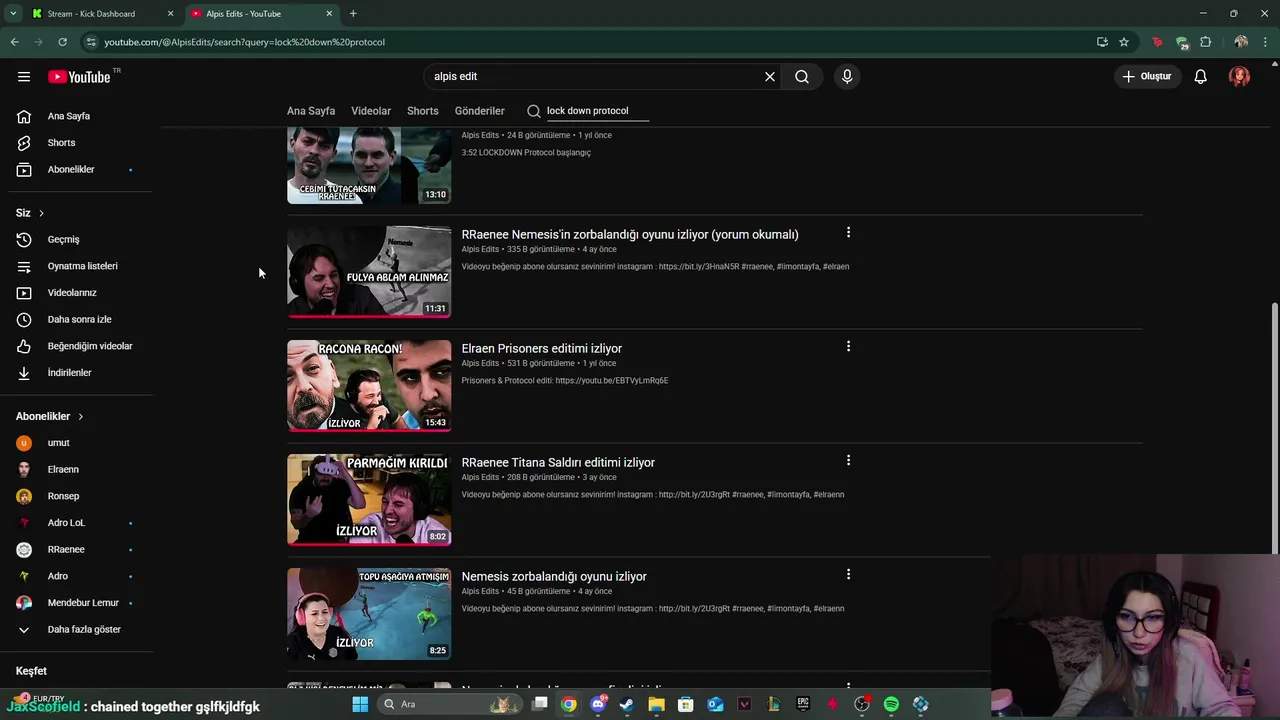The width and height of the screenshot is (1280, 720).
Task: Open options for RRaenee Nemesis'in zorbalandığı video
Action: (848, 232)
